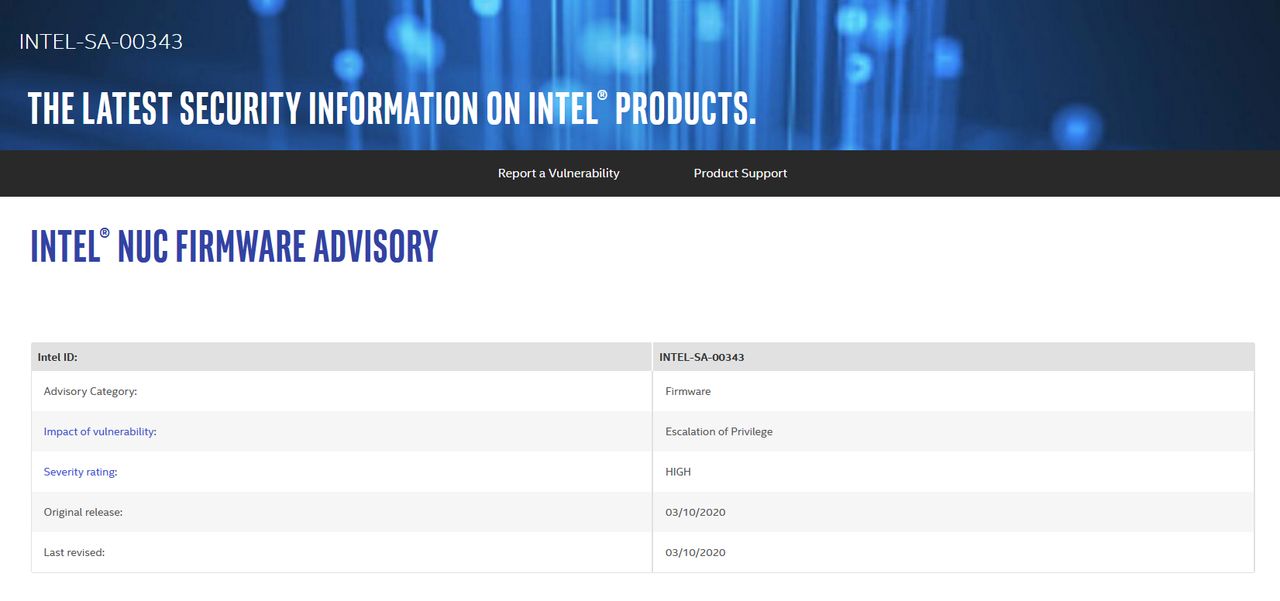Select the Firmware category value
The height and width of the screenshot is (601, 1280).
click(x=686, y=391)
